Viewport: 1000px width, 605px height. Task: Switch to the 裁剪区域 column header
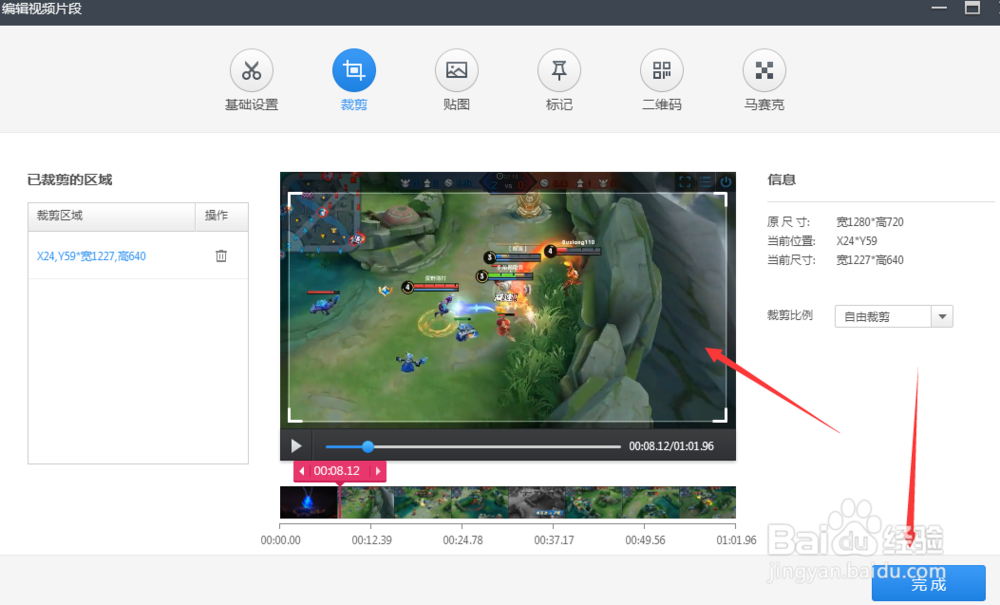(60, 217)
